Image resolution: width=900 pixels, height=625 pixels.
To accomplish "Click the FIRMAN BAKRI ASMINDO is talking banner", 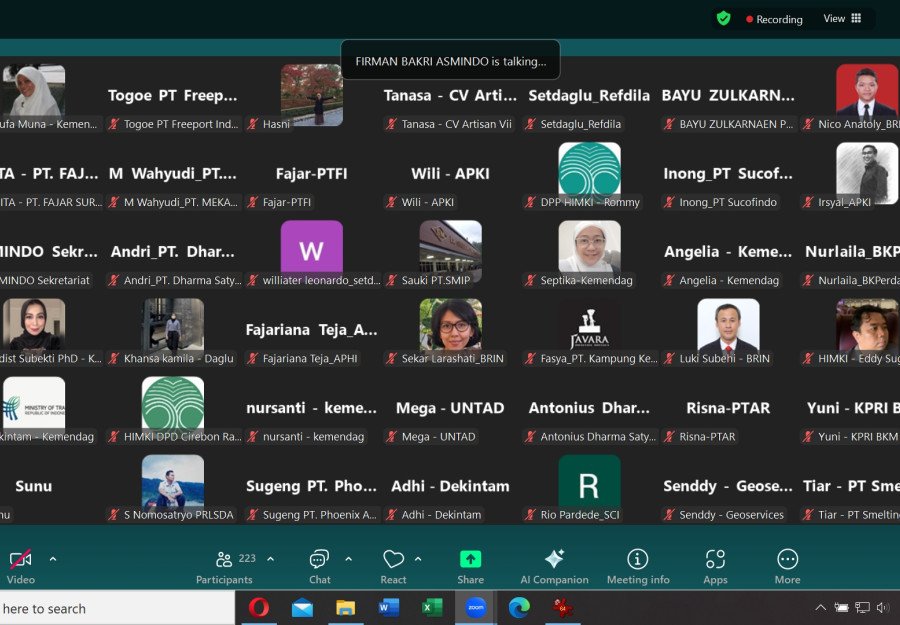I will pyautogui.click(x=451, y=60).
